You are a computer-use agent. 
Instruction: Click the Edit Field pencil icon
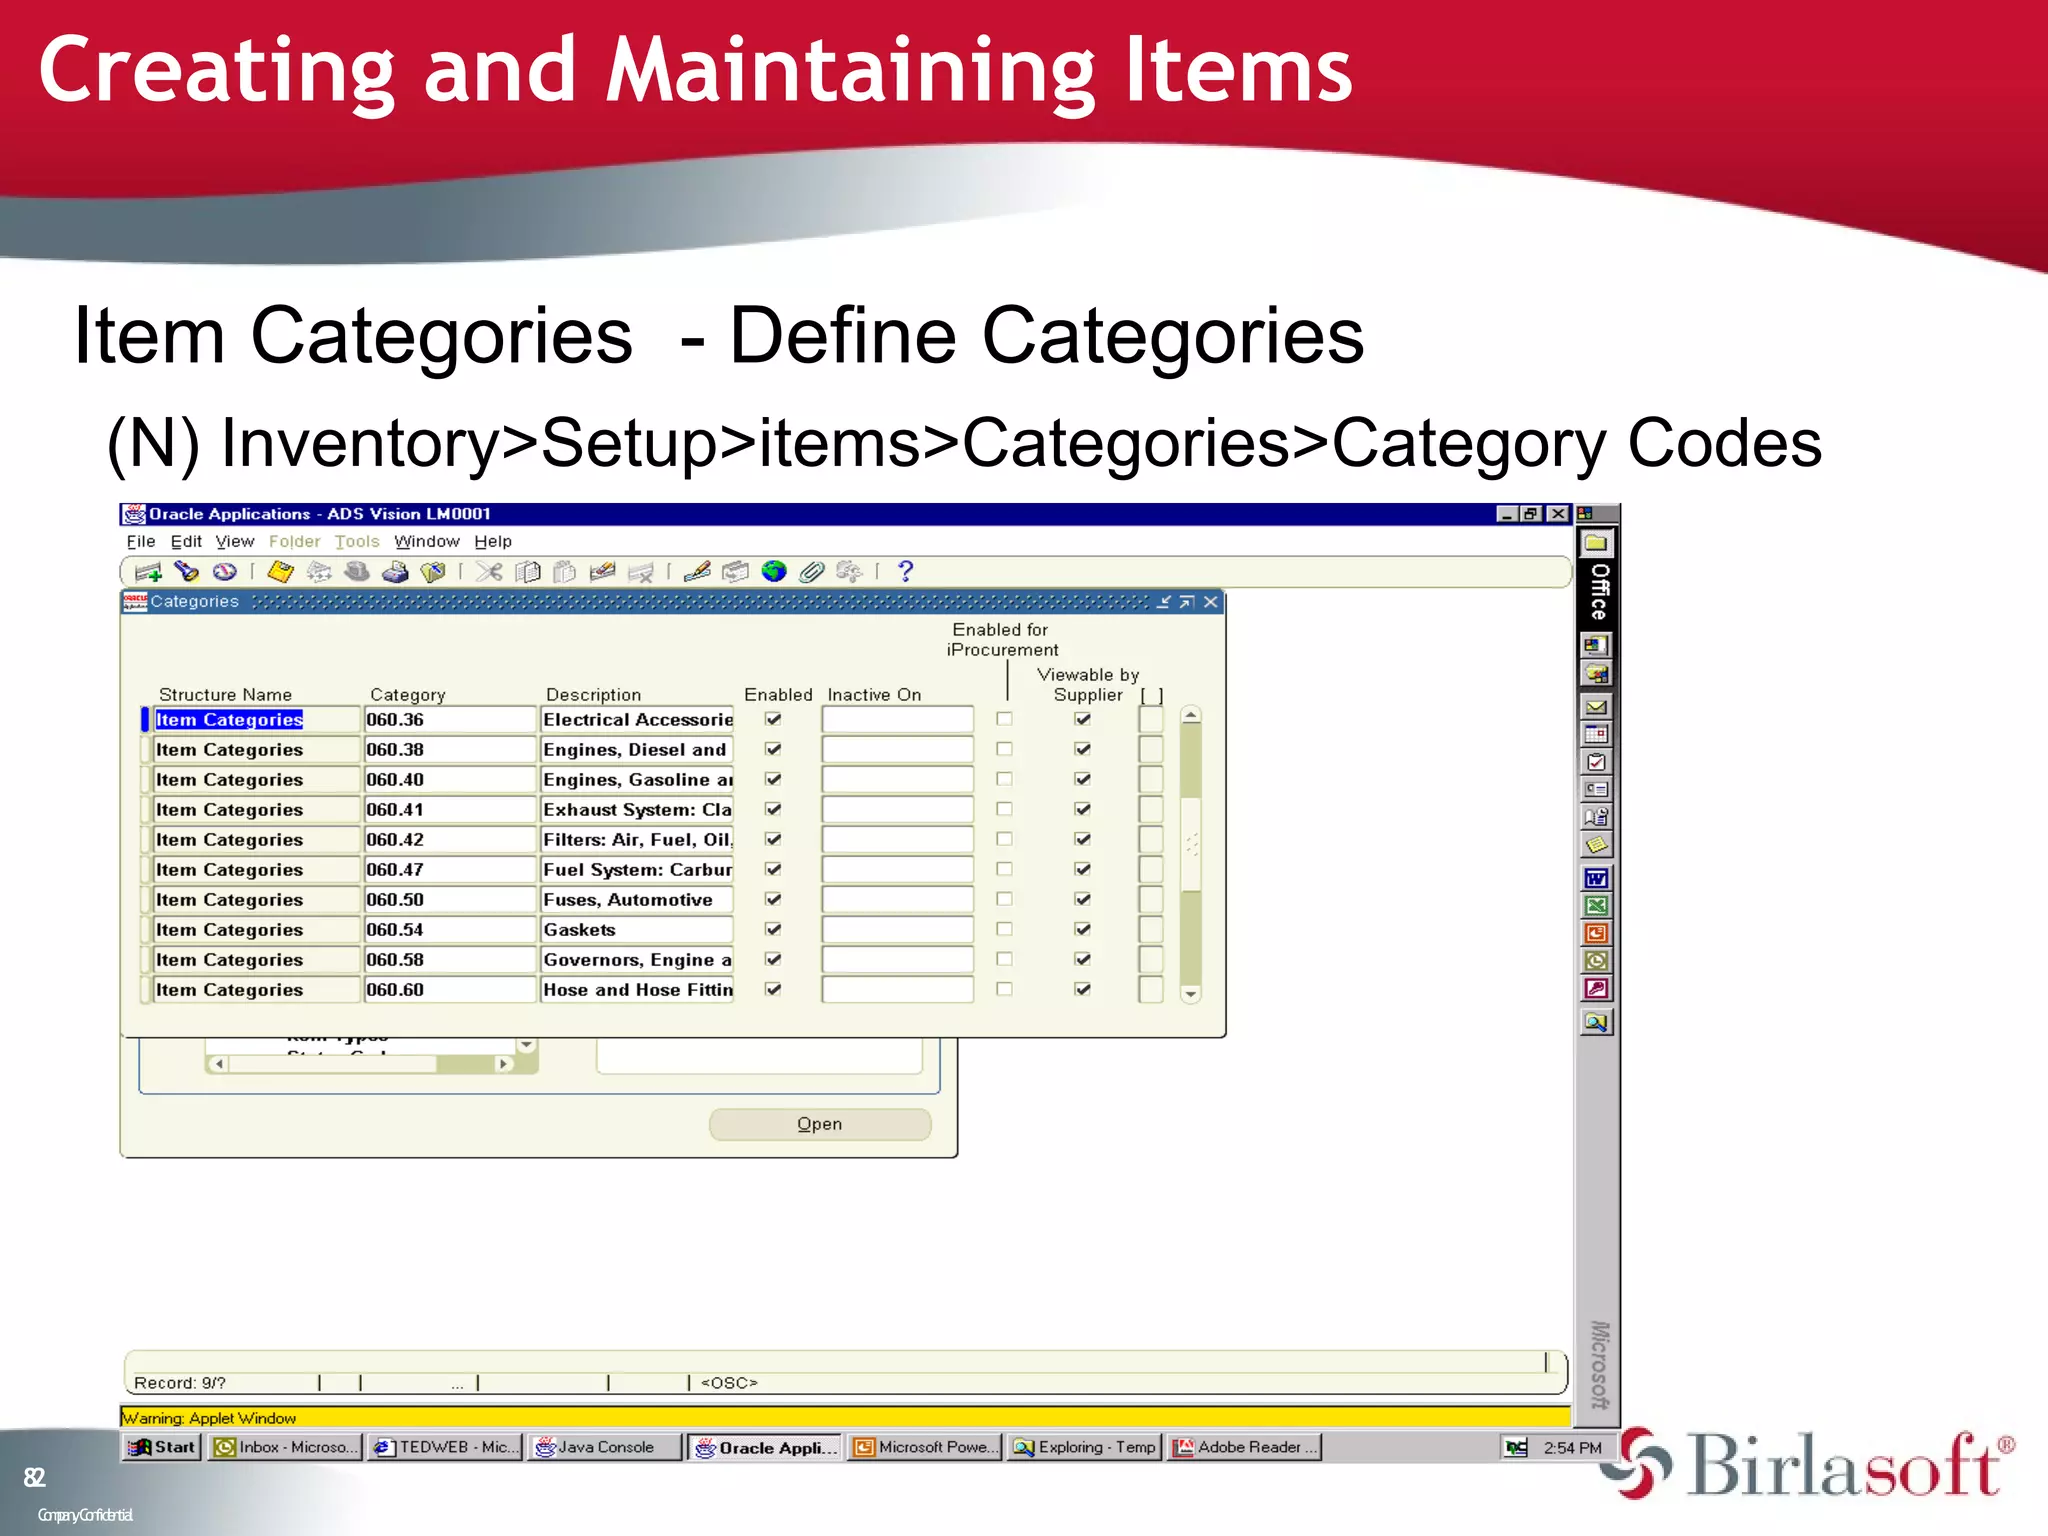(697, 571)
